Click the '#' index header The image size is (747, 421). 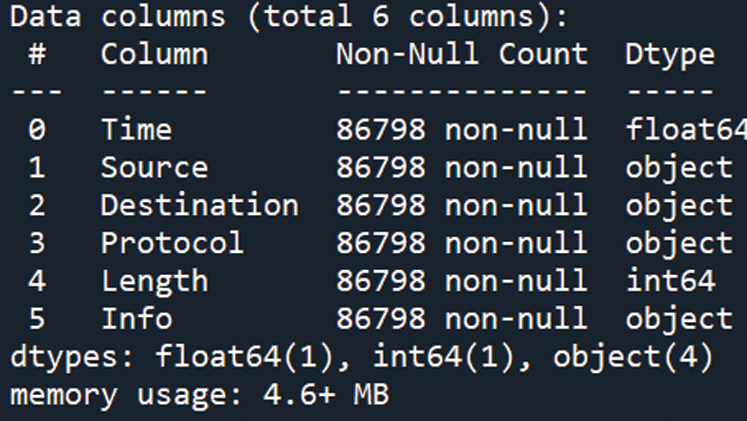pyautogui.click(x=37, y=54)
